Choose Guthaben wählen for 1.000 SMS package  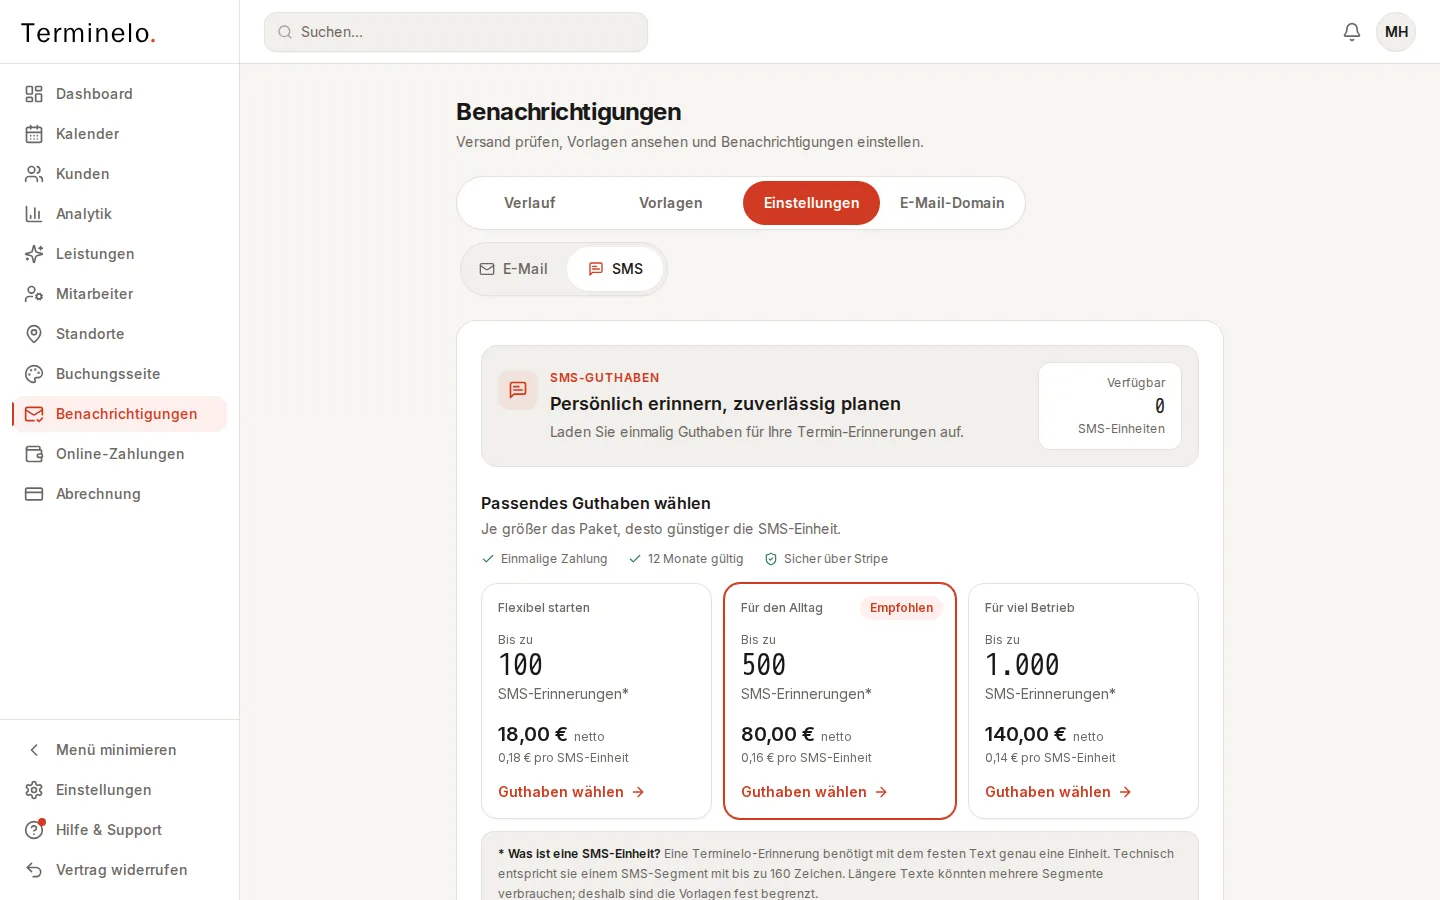click(x=1058, y=792)
